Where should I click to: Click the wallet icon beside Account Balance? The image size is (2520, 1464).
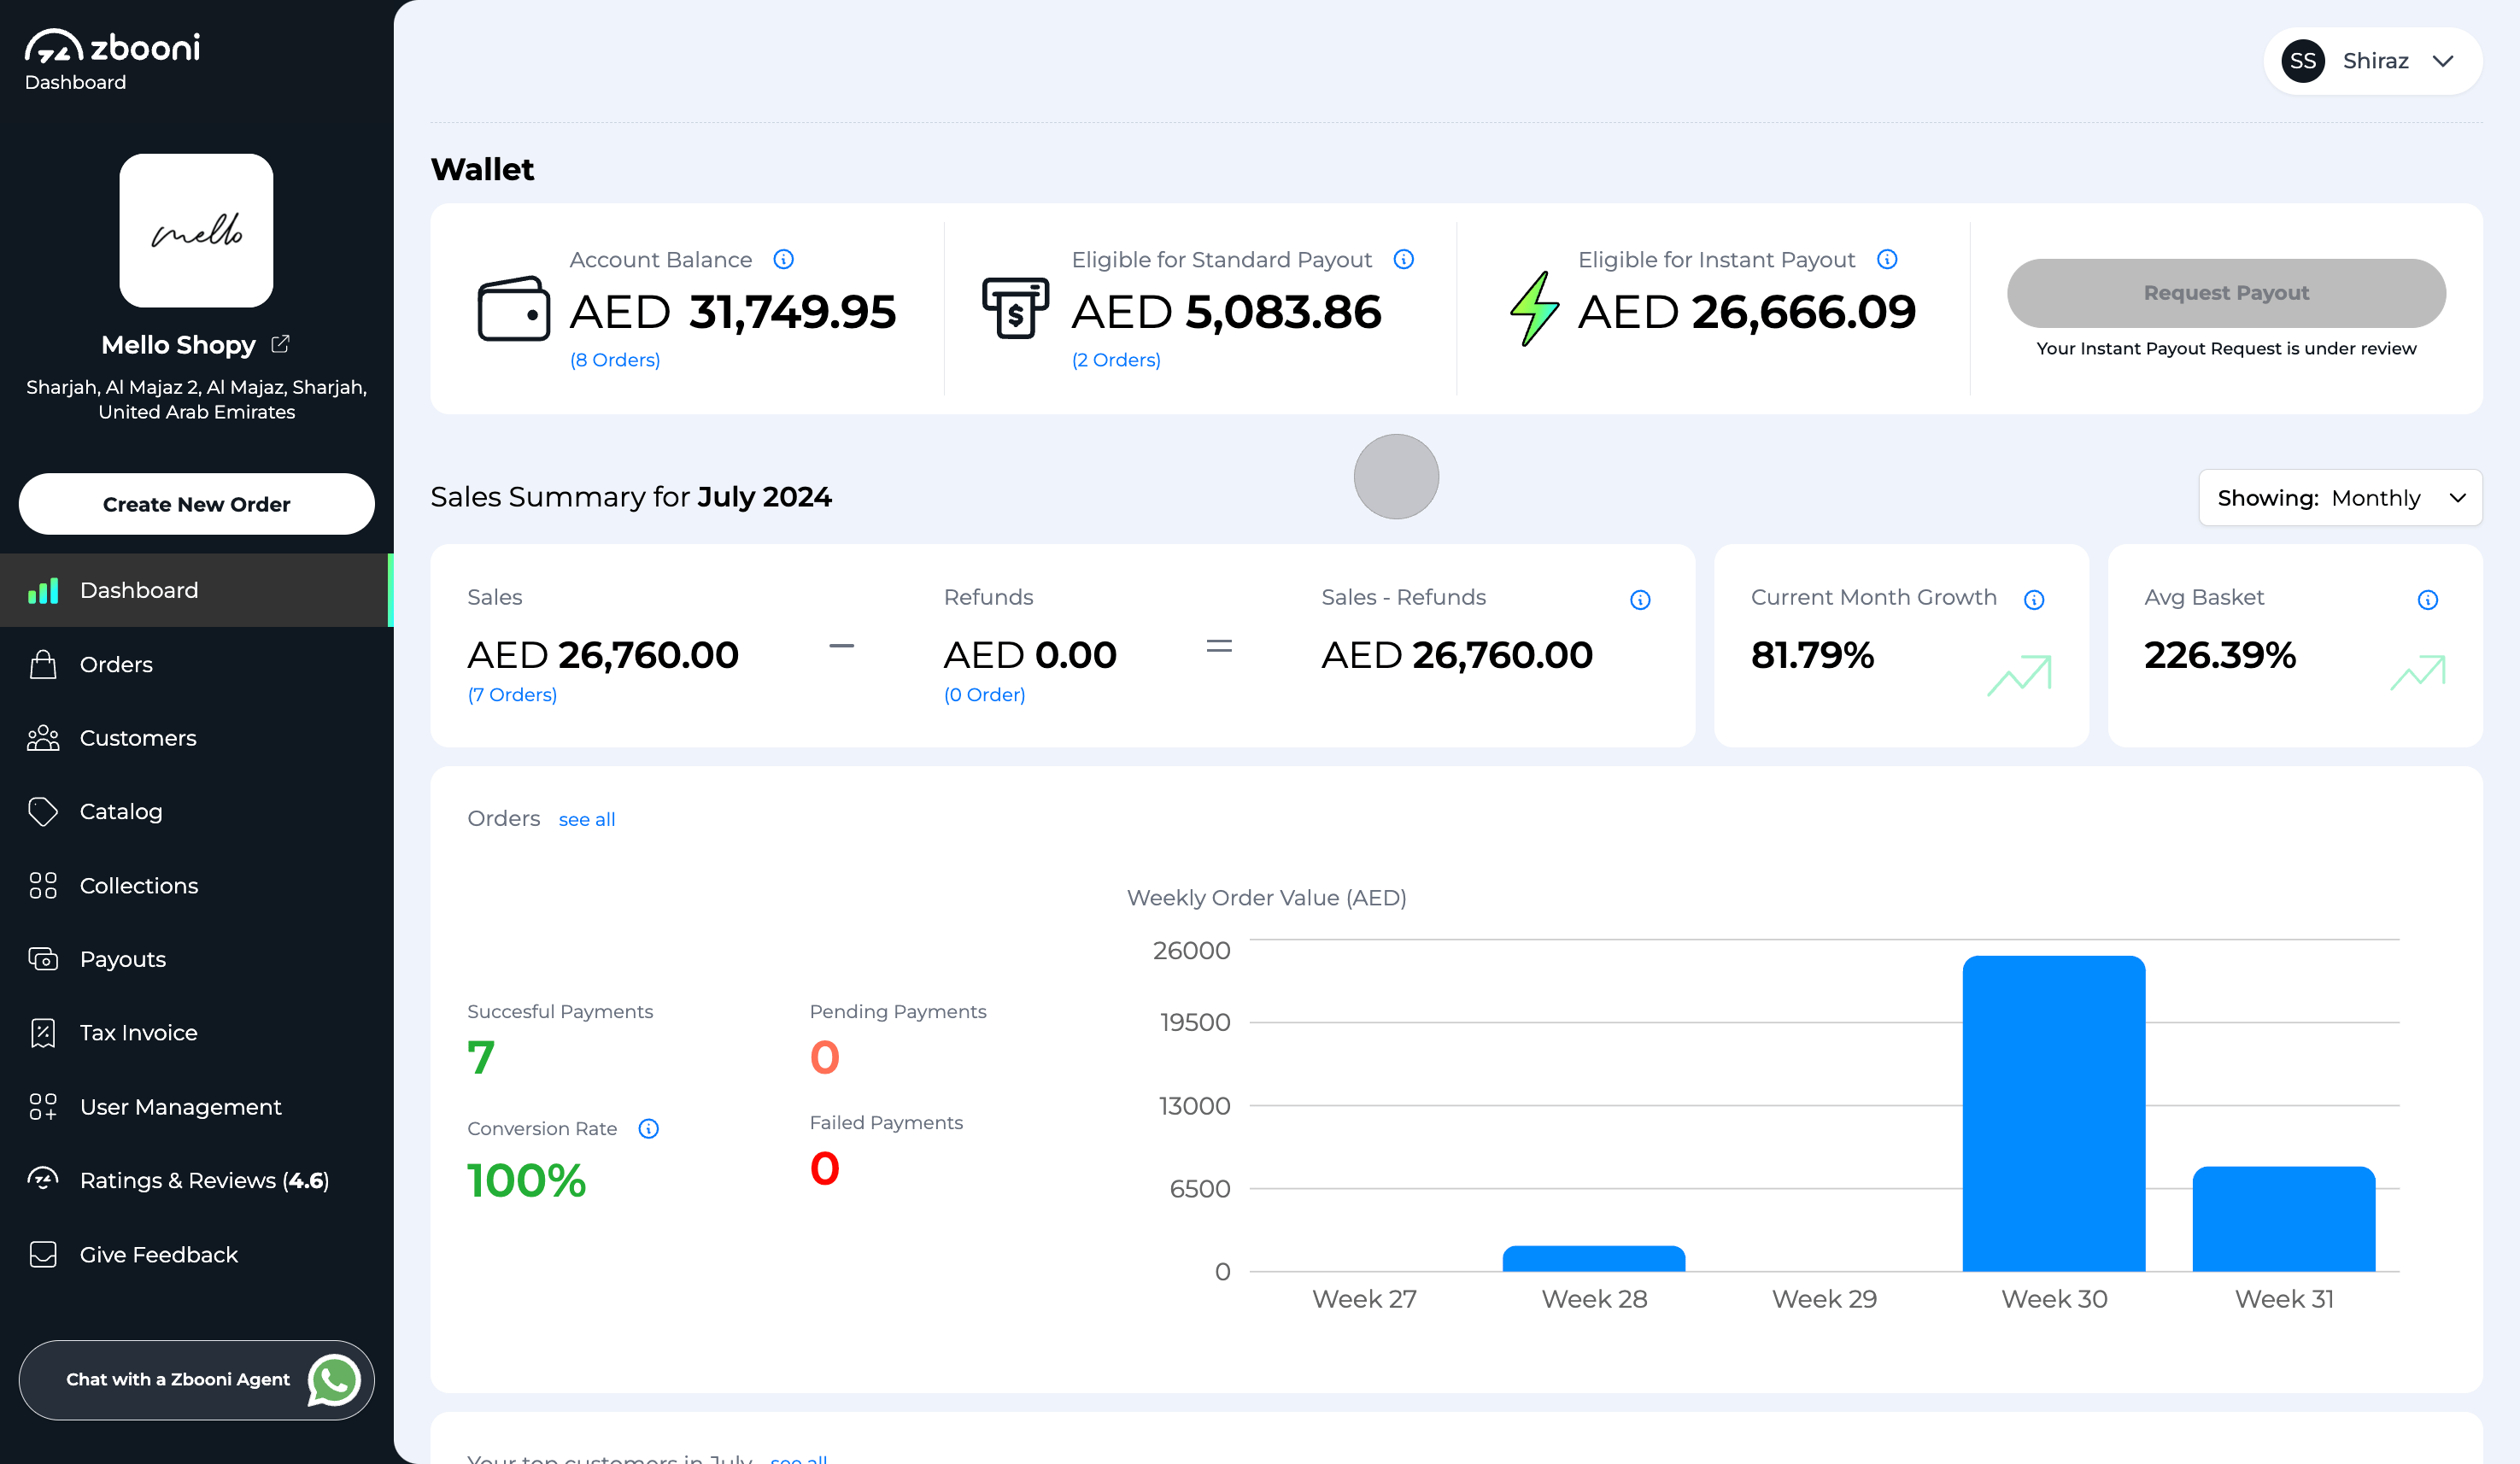[514, 309]
